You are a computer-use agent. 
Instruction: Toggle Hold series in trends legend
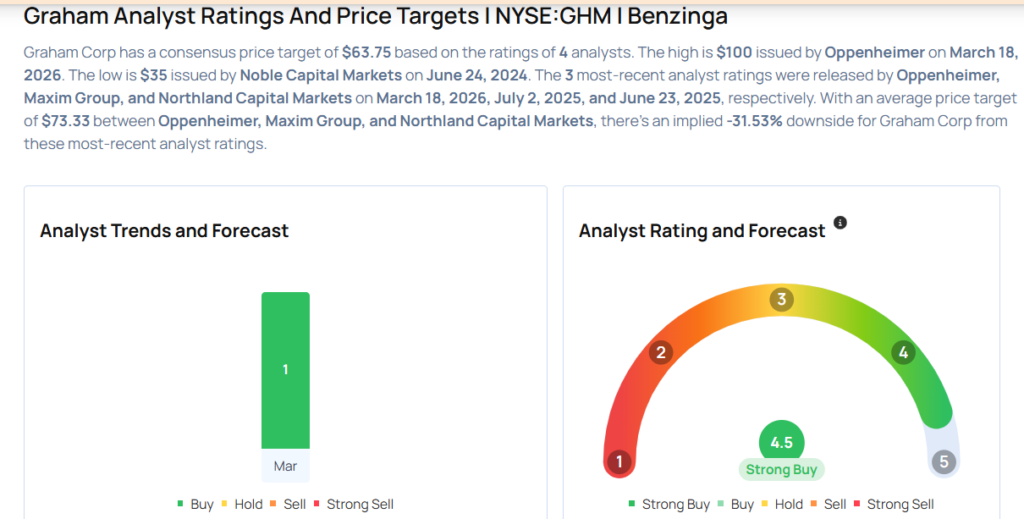coord(242,504)
